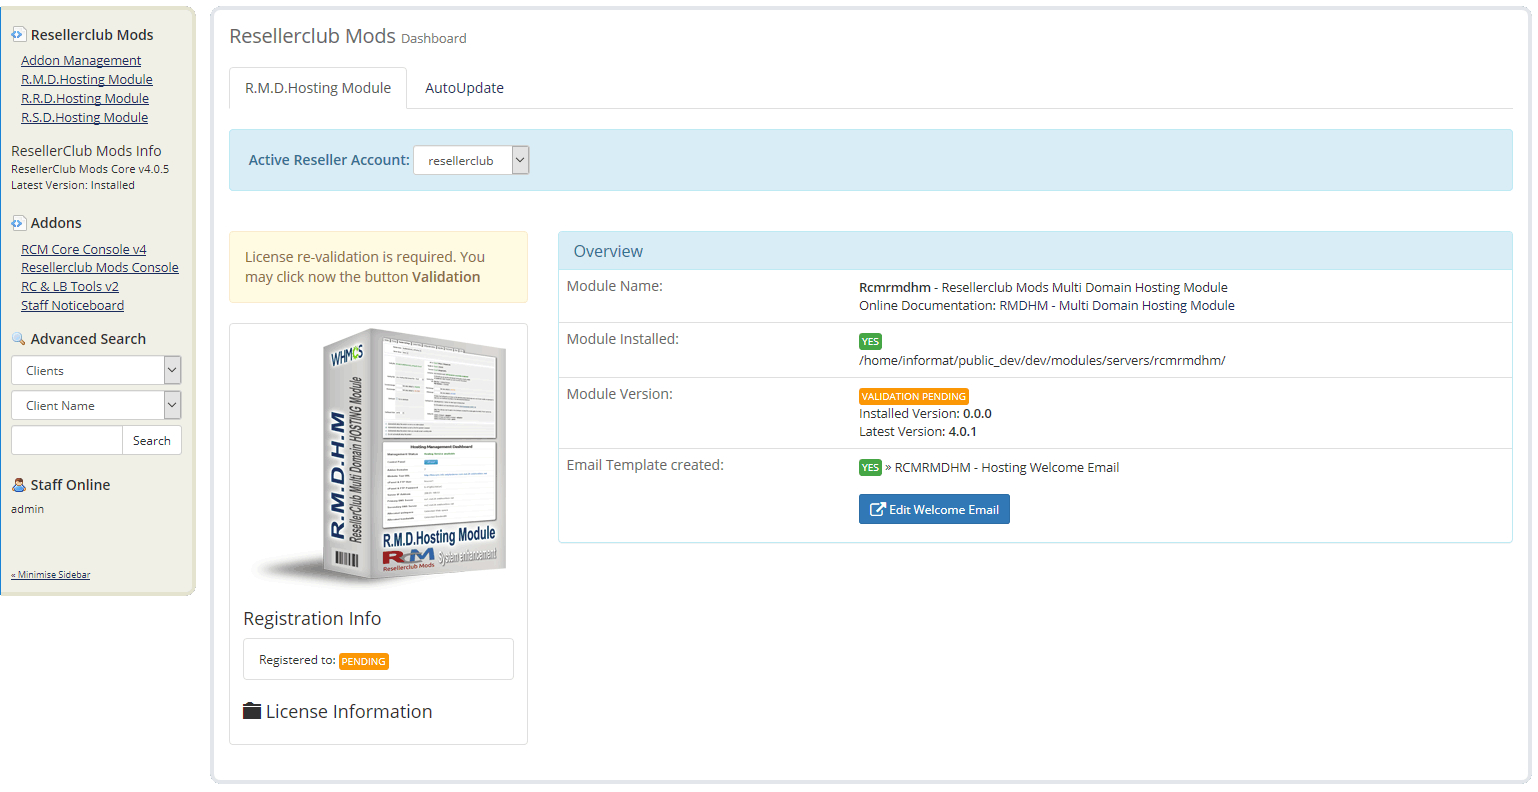Screen dimensions: 1538x792
Task: Switch to R.M.D.Hosting Module tab
Action: 318,88
